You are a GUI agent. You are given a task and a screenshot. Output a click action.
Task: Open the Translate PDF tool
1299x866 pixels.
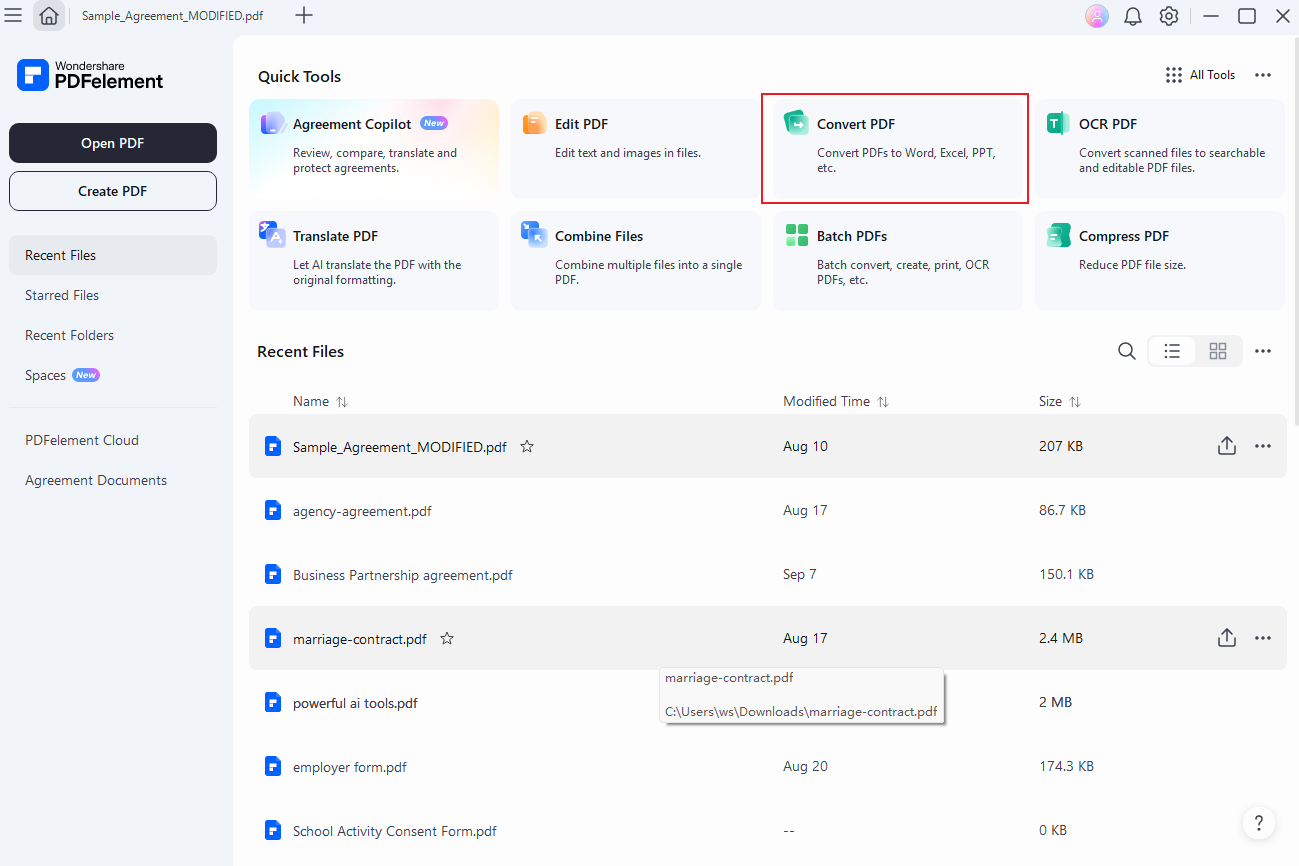(x=374, y=260)
